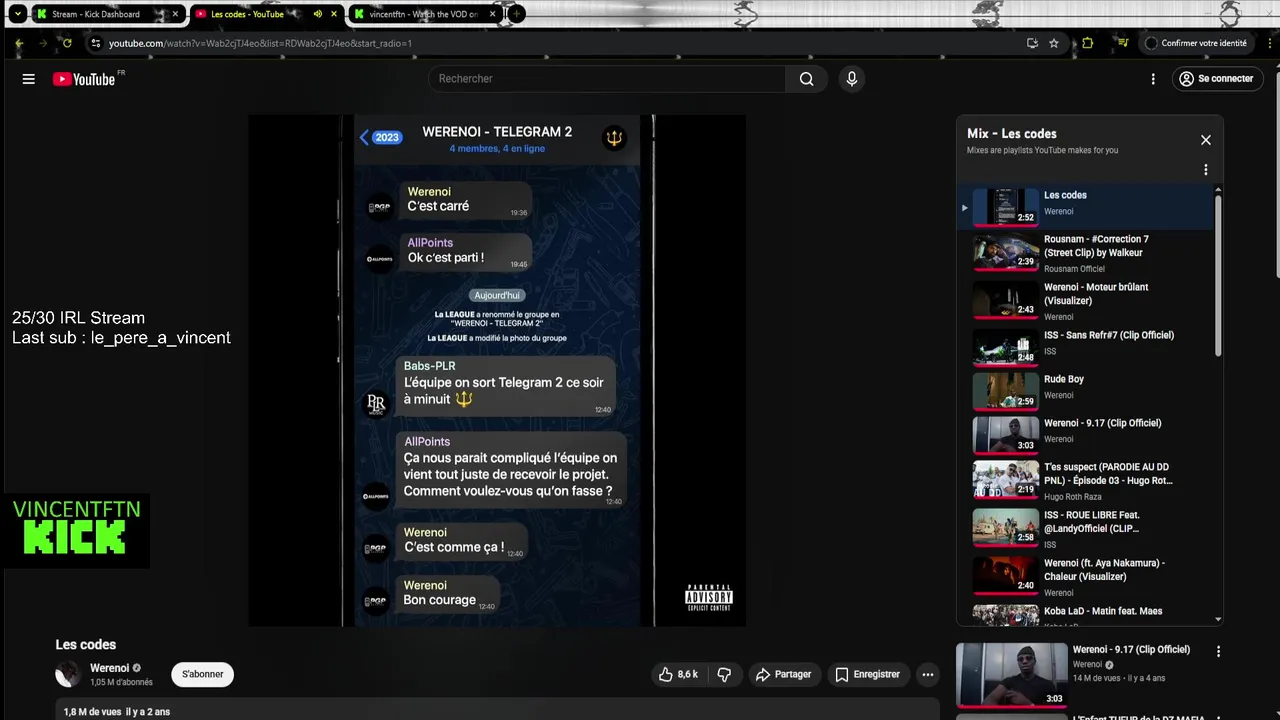This screenshot has width=1280, height=720.
Task: Switch to Stream - Kick Dashboard tab
Action: click(108, 14)
